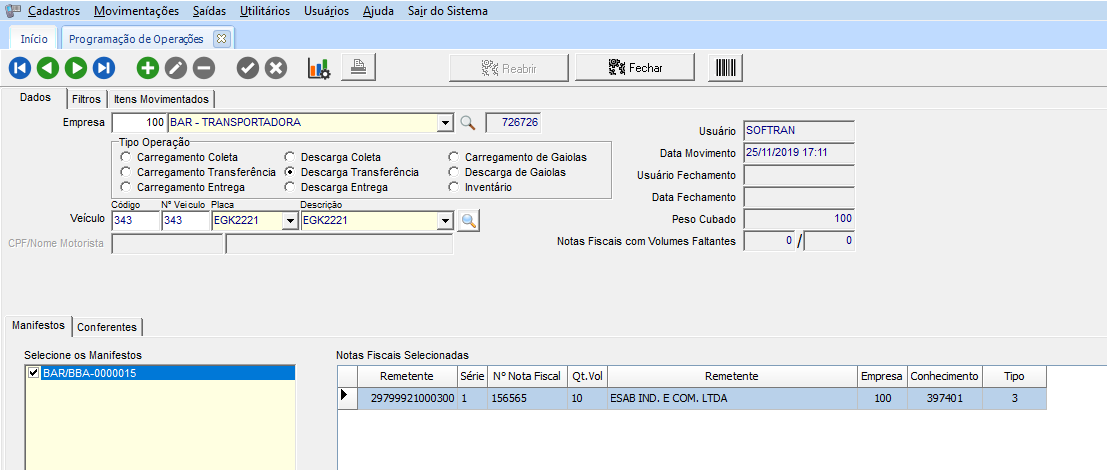Viewport: 1107px width, 470px height.
Task: Expand the Placa dropdown arrow
Action: coord(289,221)
